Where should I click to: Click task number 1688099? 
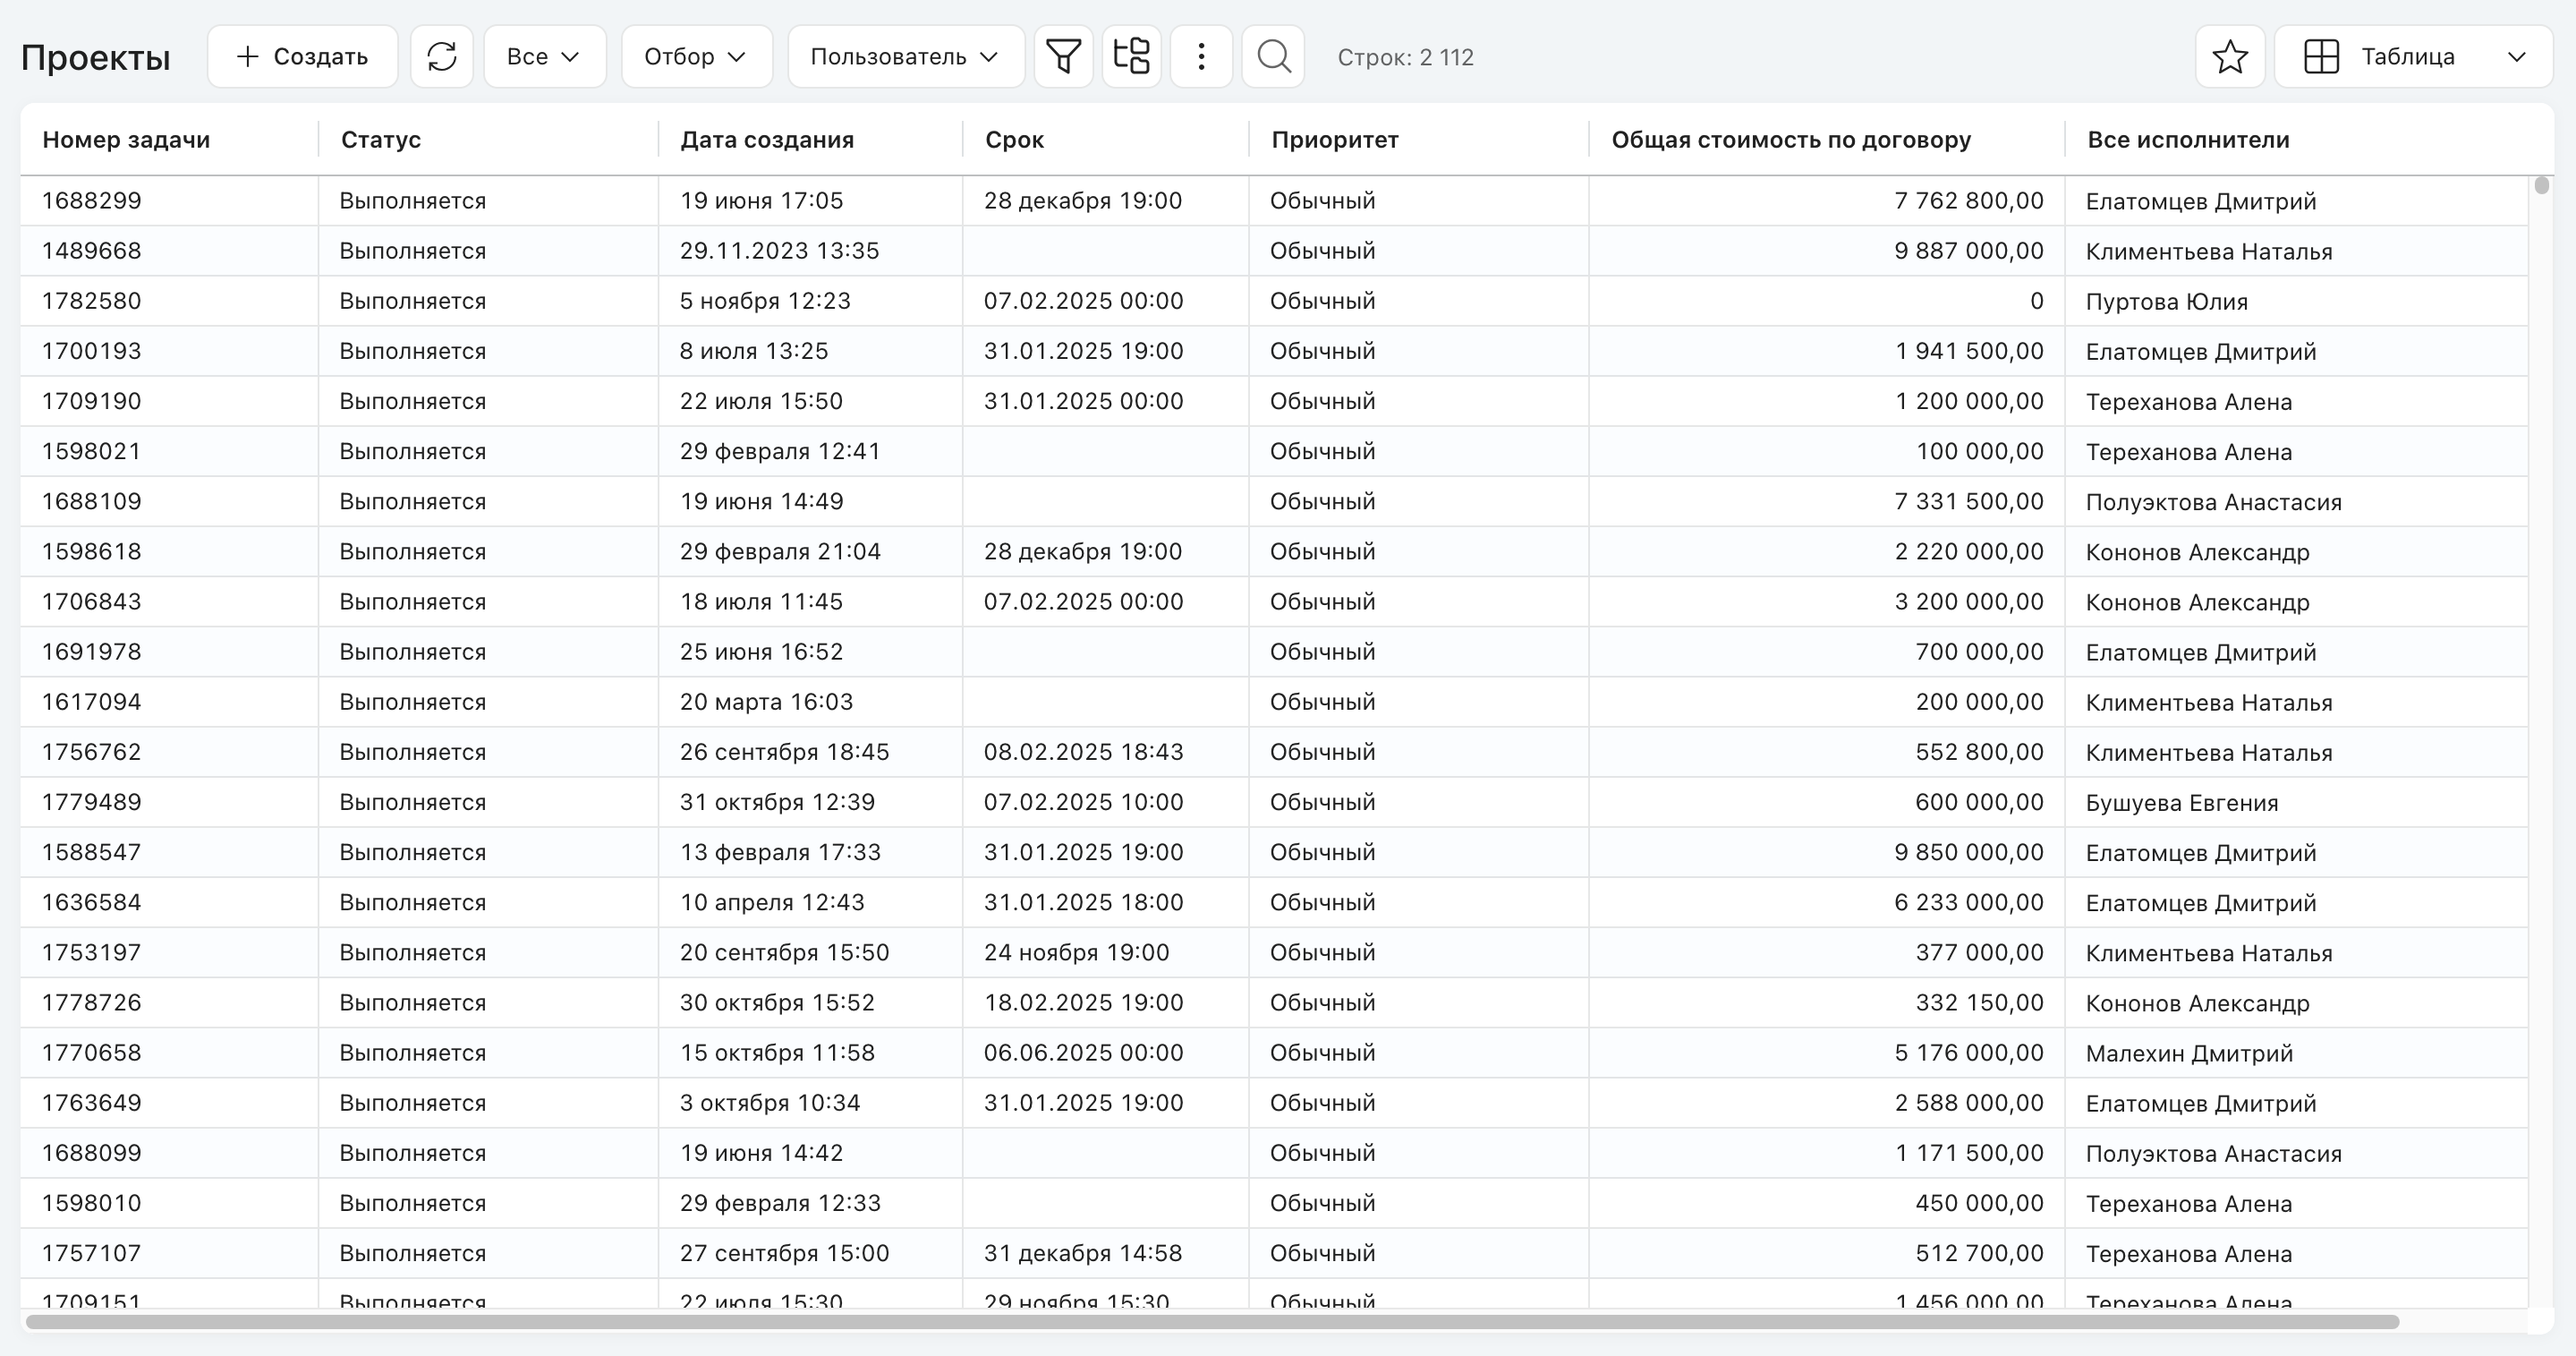(x=92, y=1153)
